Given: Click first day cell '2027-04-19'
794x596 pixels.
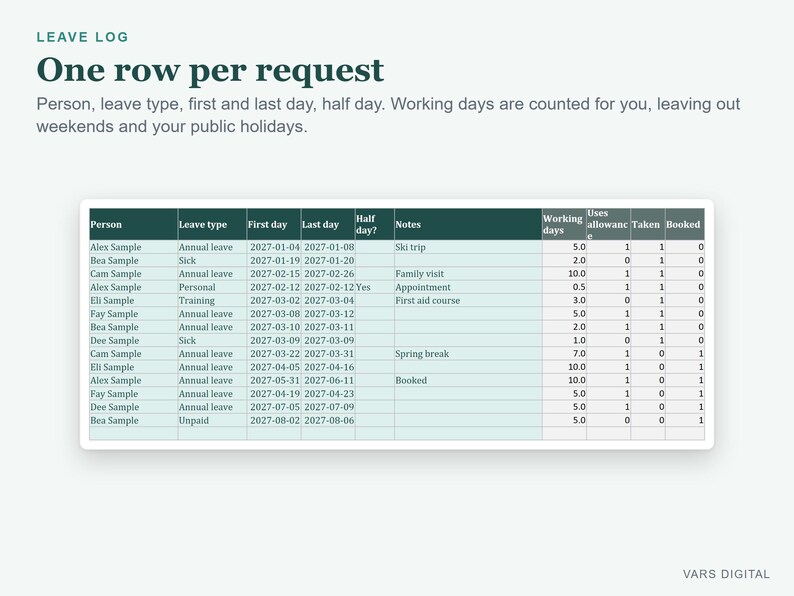Looking at the screenshot, I should coord(274,393).
